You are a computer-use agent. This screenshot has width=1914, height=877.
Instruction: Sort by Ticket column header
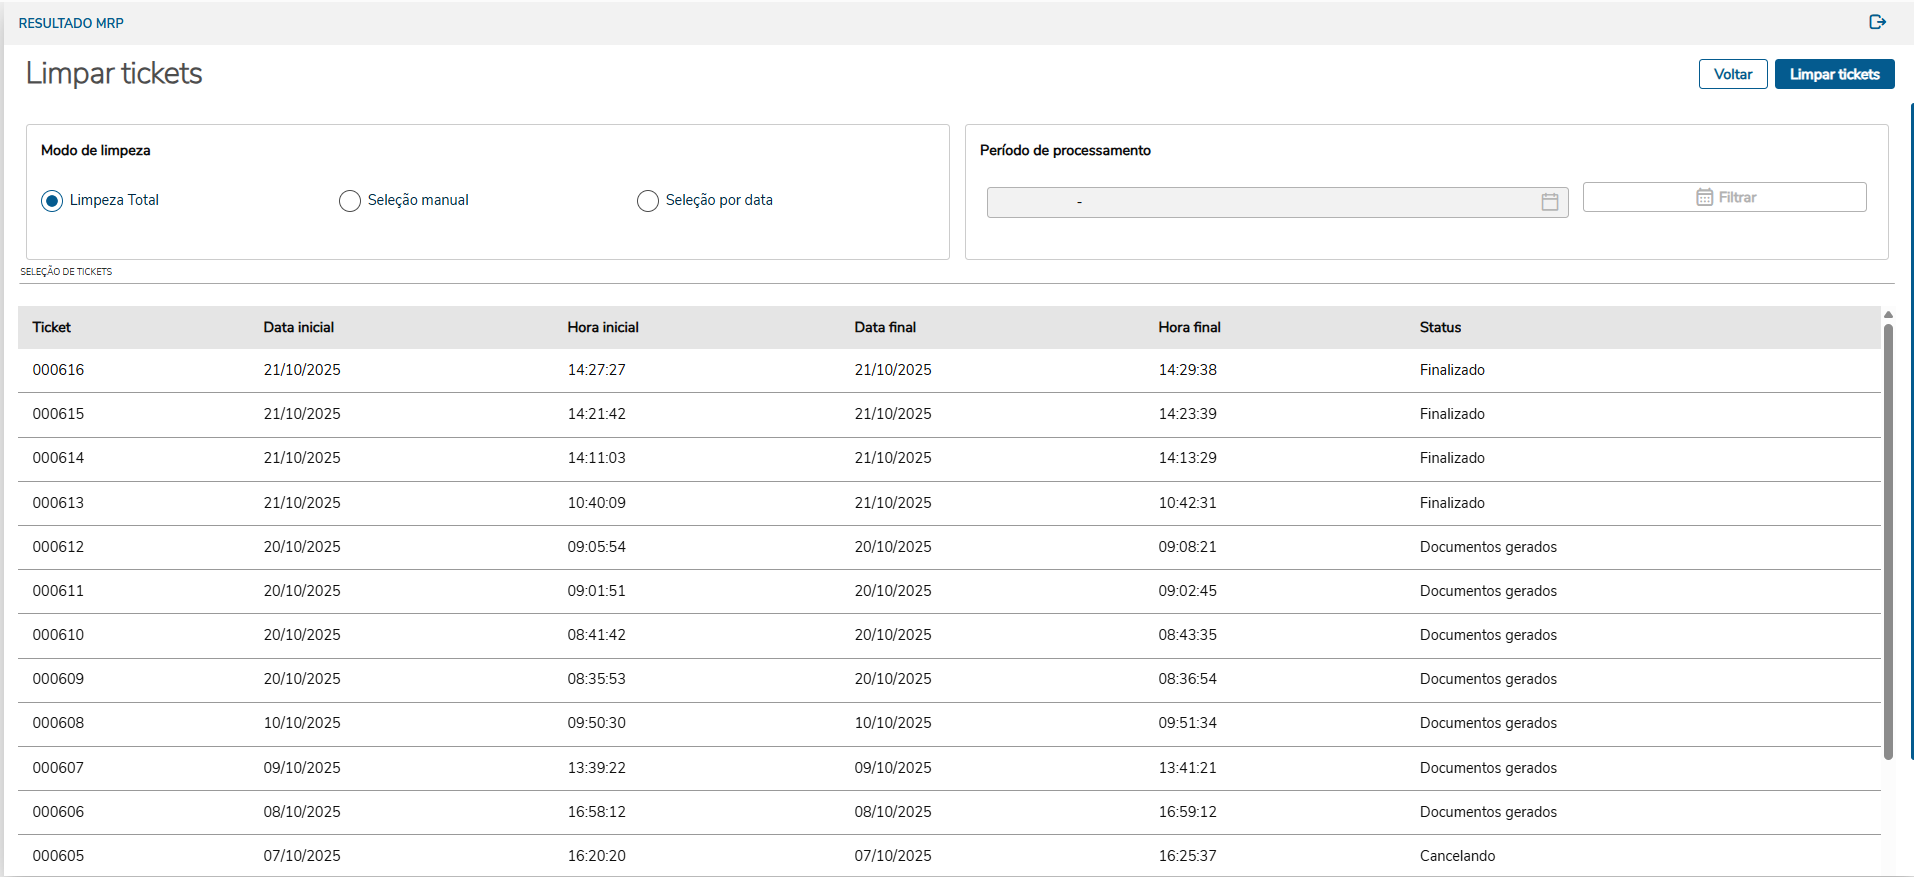(52, 327)
